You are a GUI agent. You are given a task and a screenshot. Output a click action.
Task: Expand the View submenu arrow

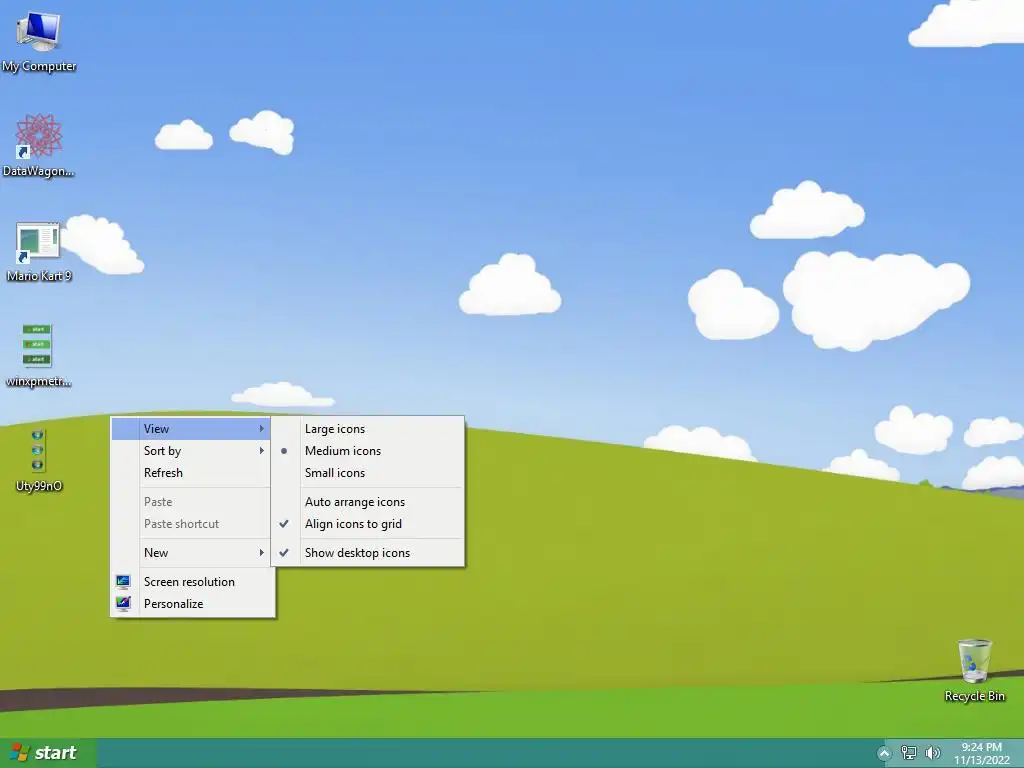(x=261, y=428)
